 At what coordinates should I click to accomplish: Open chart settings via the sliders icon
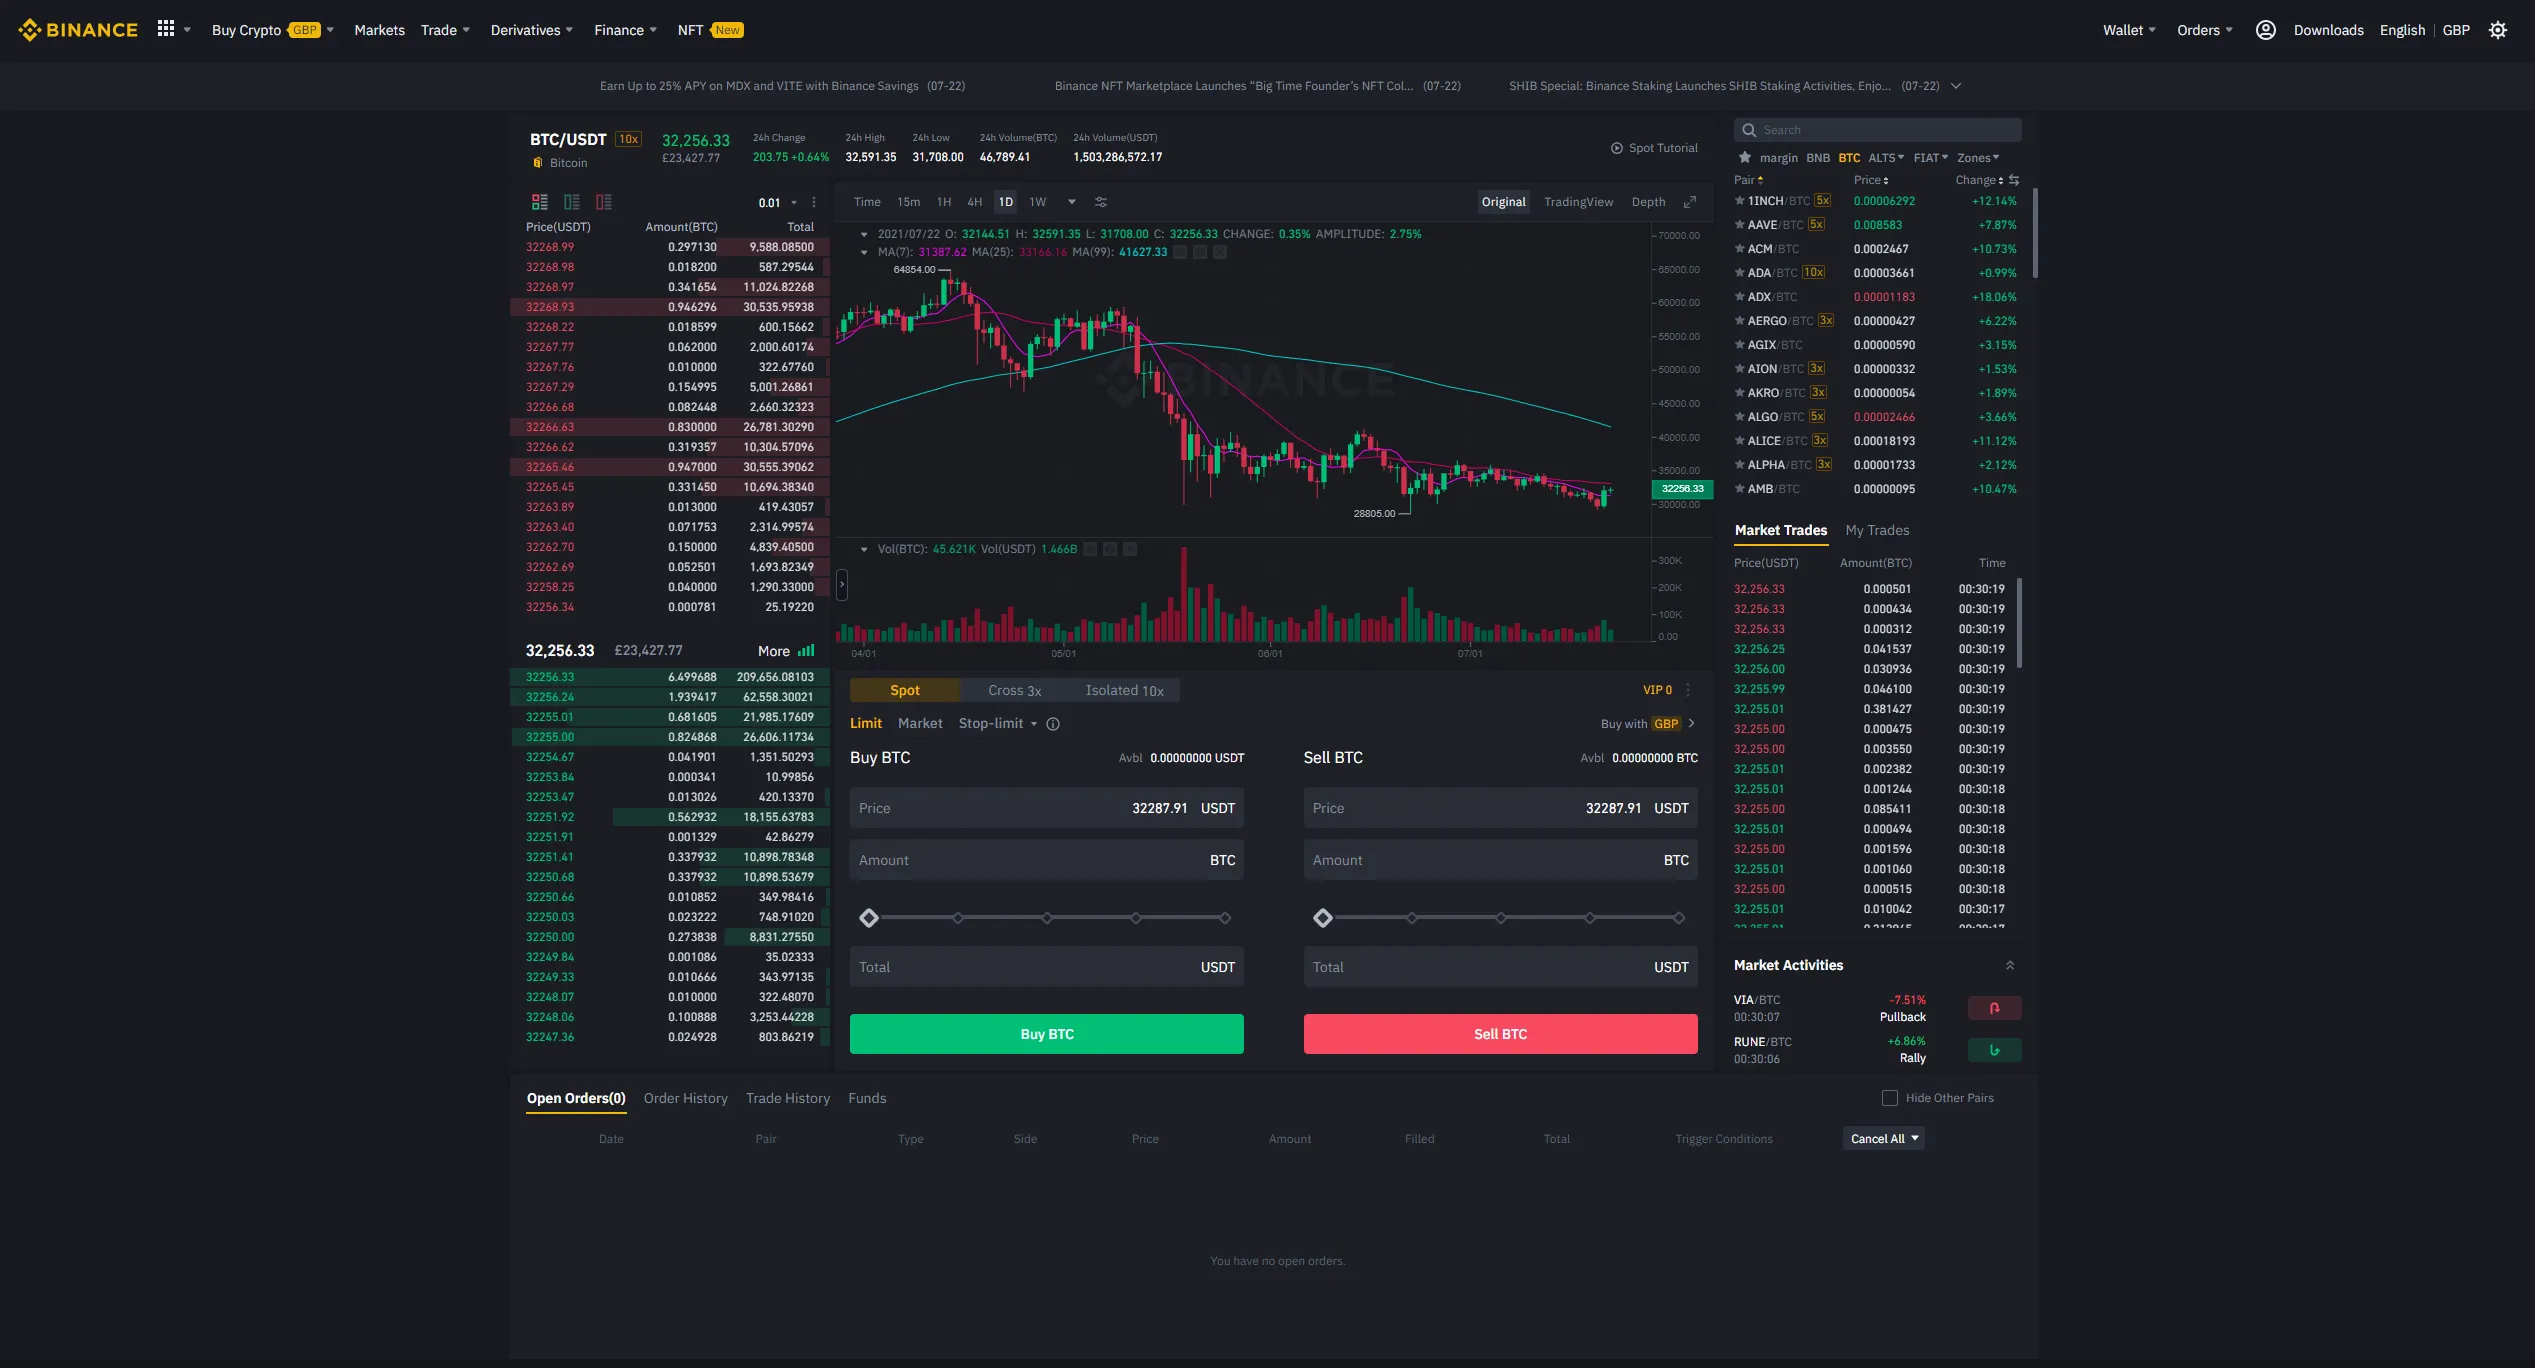click(1101, 201)
